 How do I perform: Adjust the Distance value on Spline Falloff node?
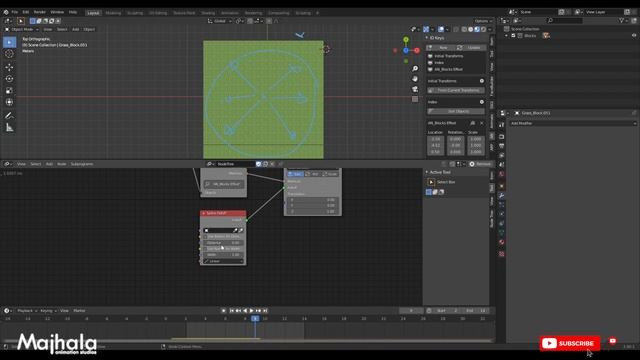pos(223,243)
